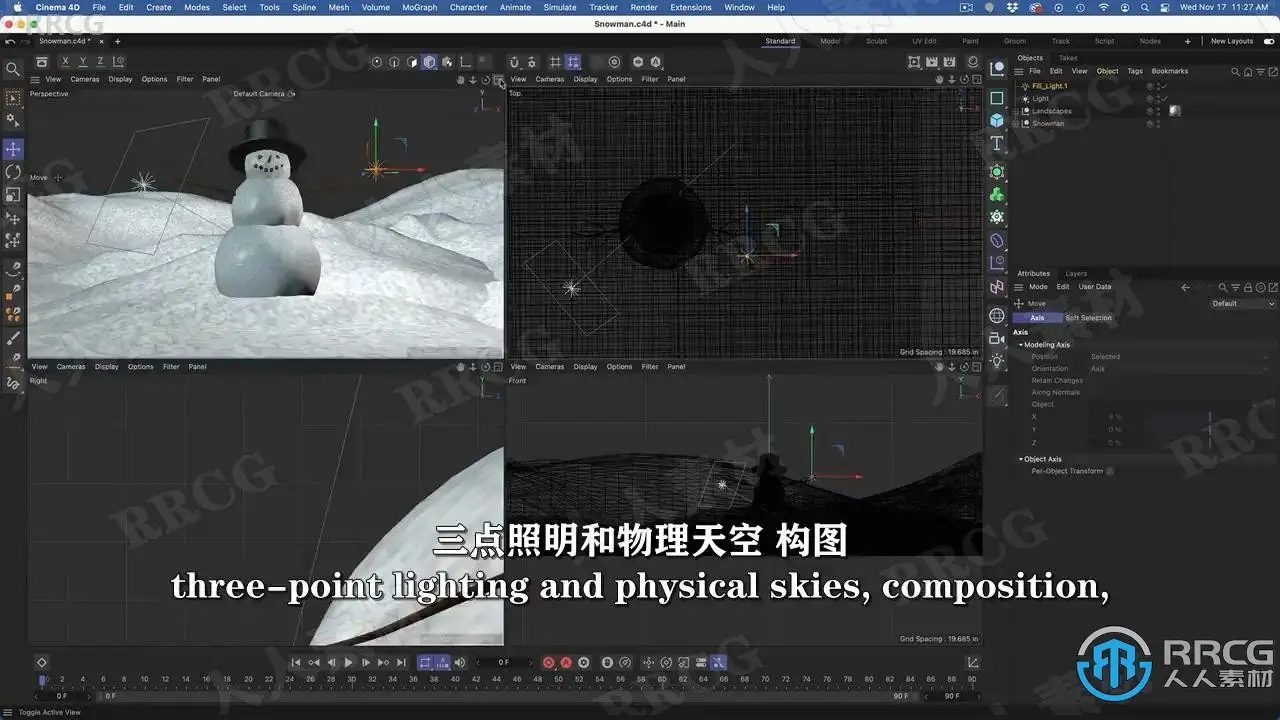1280x720 pixels.
Task: Select the Light object in Object Manager
Action: click(x=1041, y=99)
